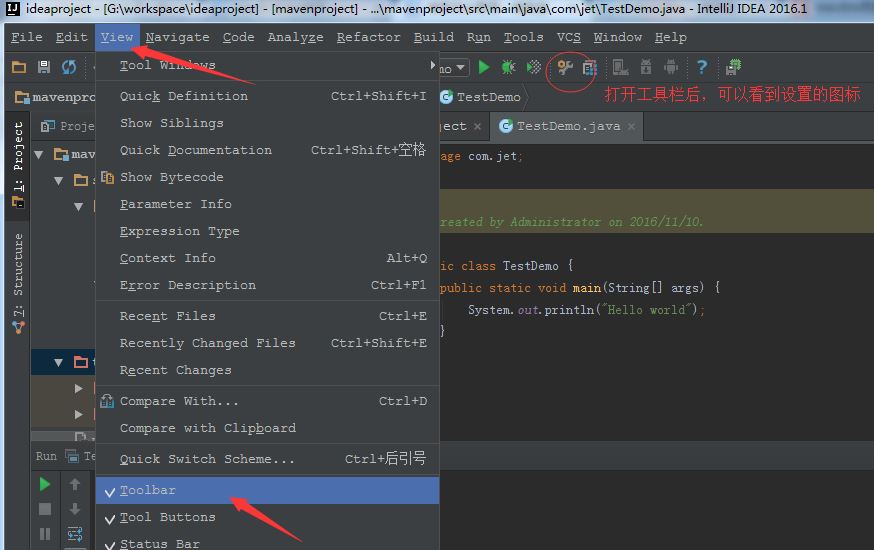Viewport: 874px width, 550px height.
Task: Click the Structure tool window icon
Action: point(18,327)
